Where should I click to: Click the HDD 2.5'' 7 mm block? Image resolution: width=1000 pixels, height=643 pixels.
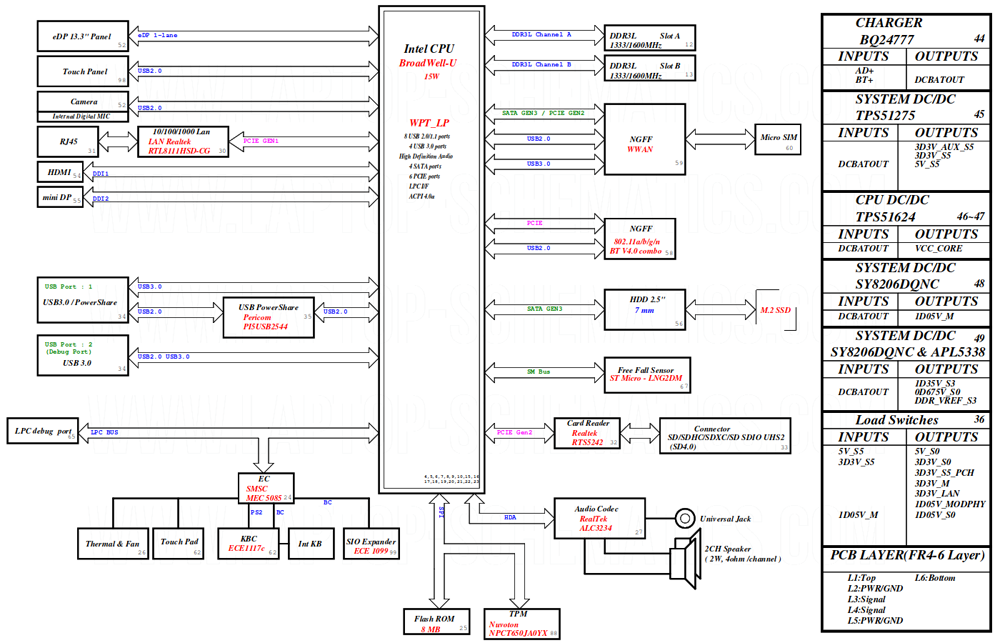tap(645, 309)
